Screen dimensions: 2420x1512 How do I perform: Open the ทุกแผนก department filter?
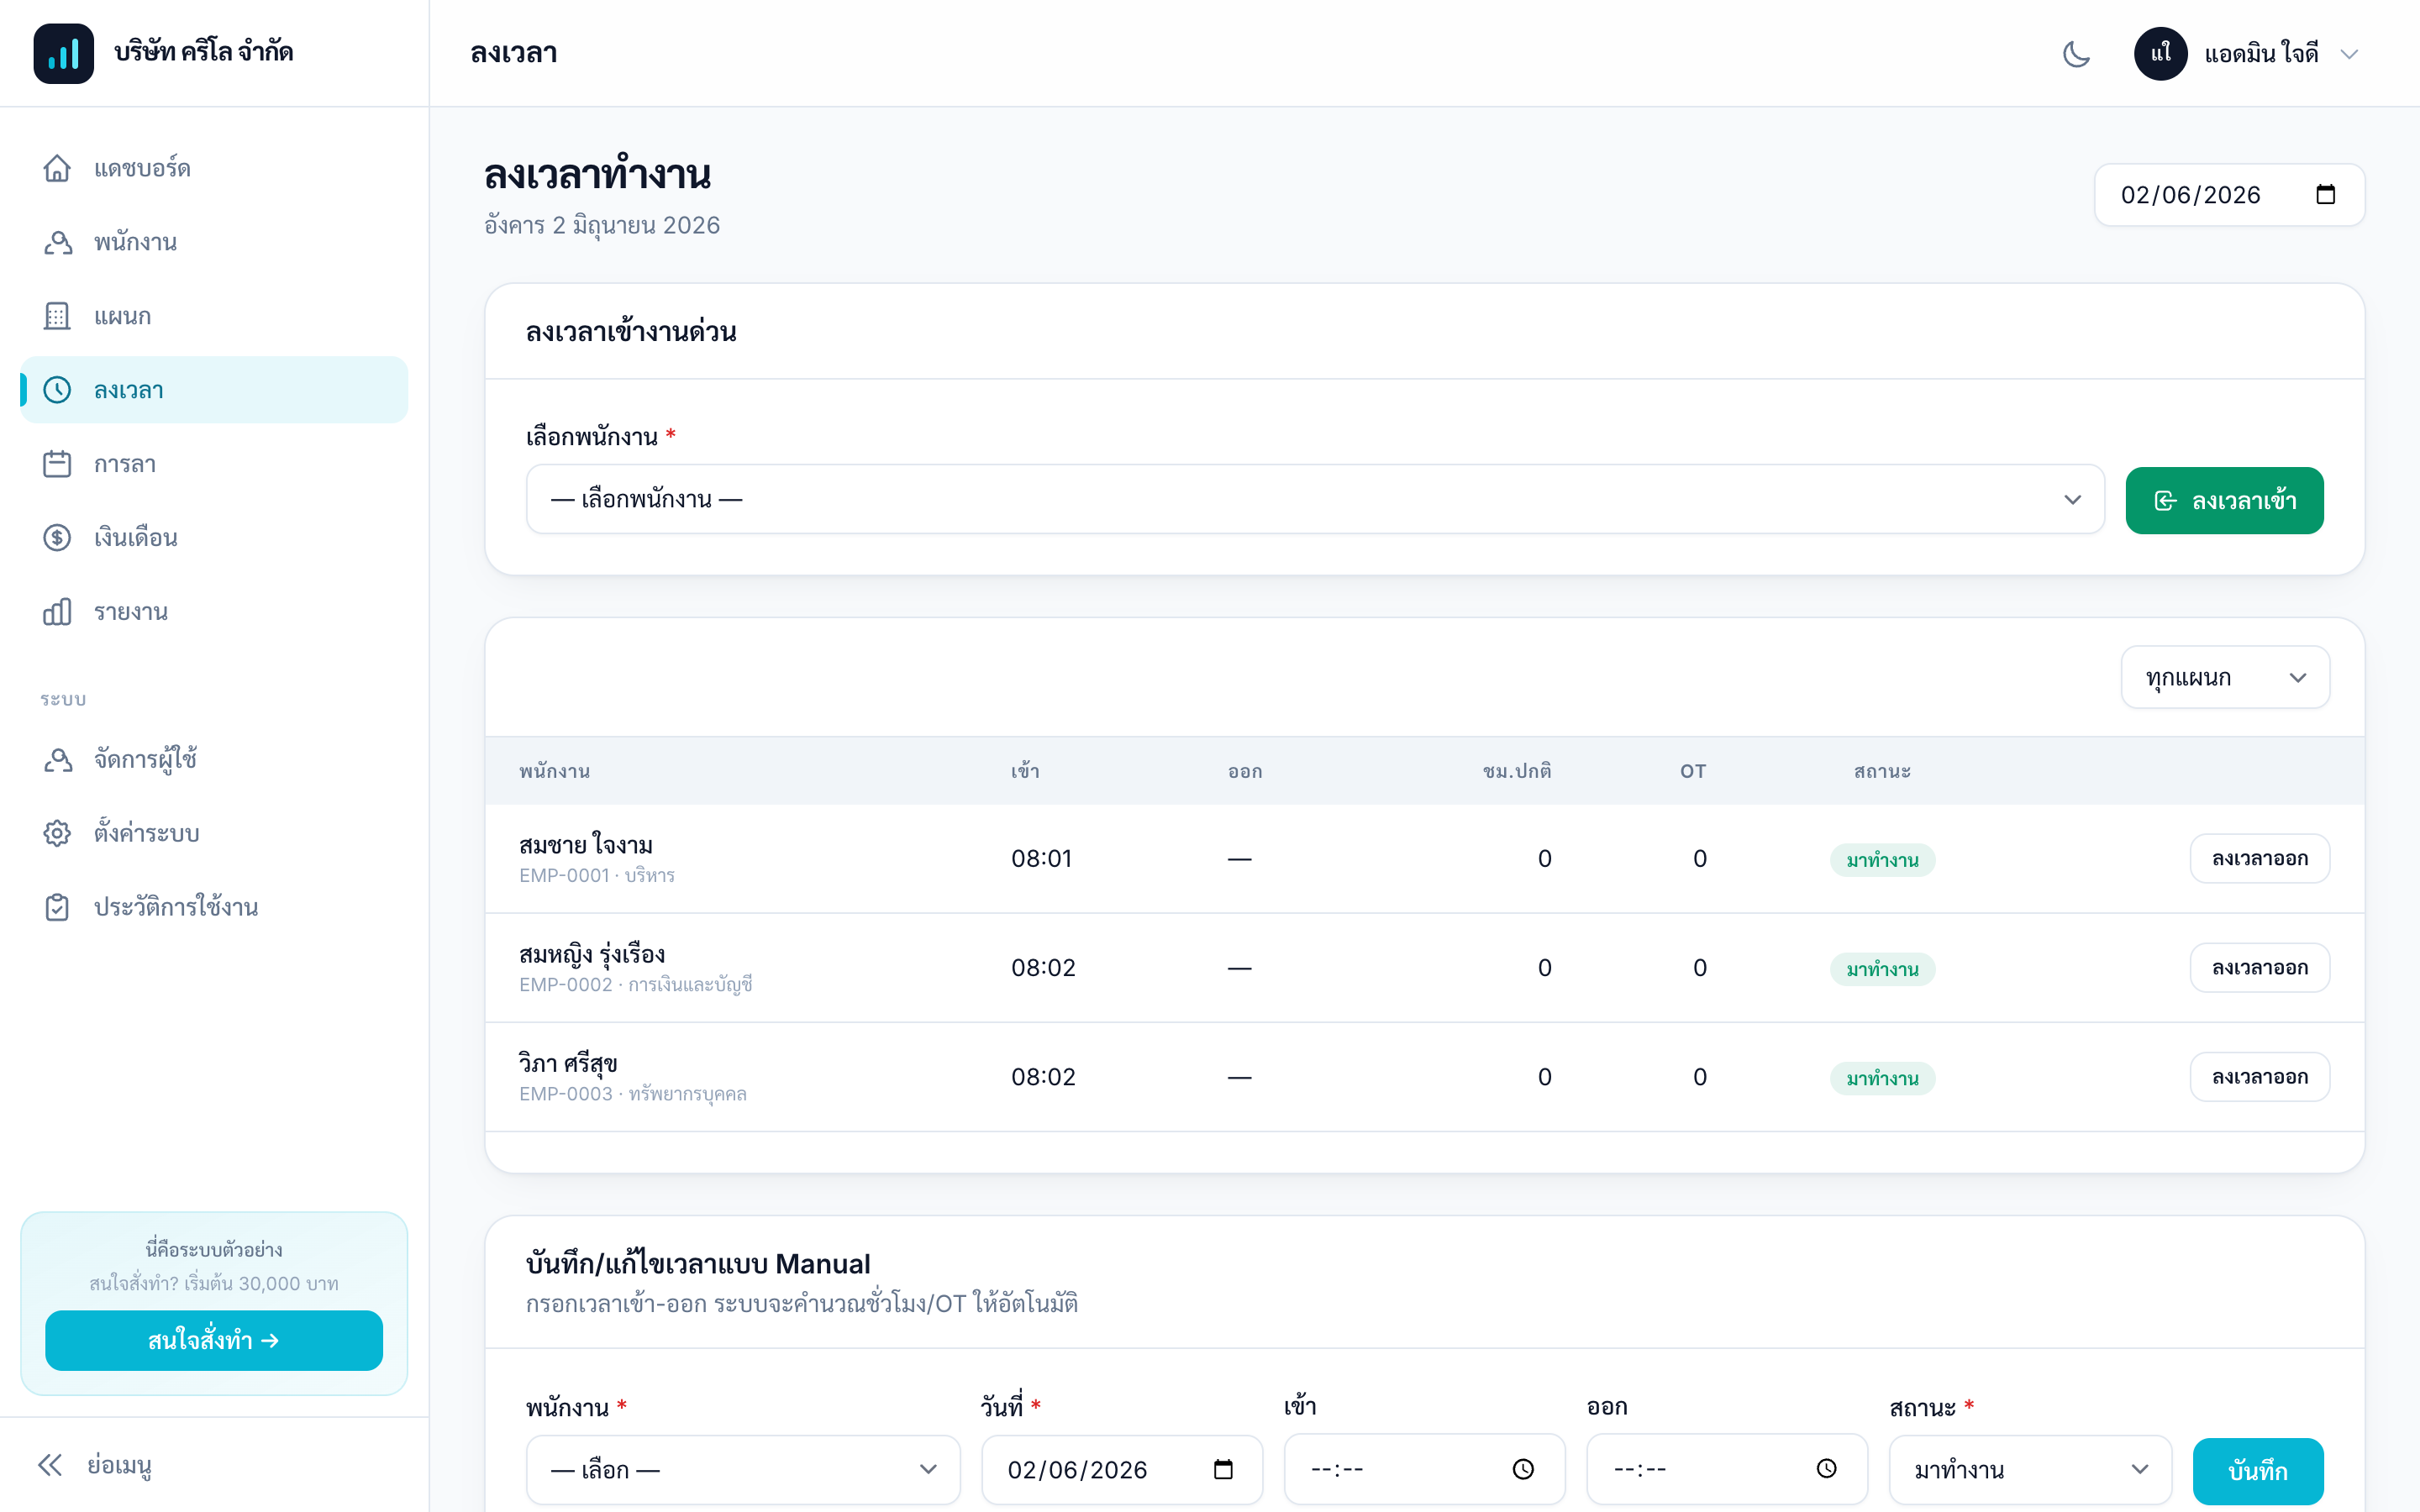[x=2225, y=678]
